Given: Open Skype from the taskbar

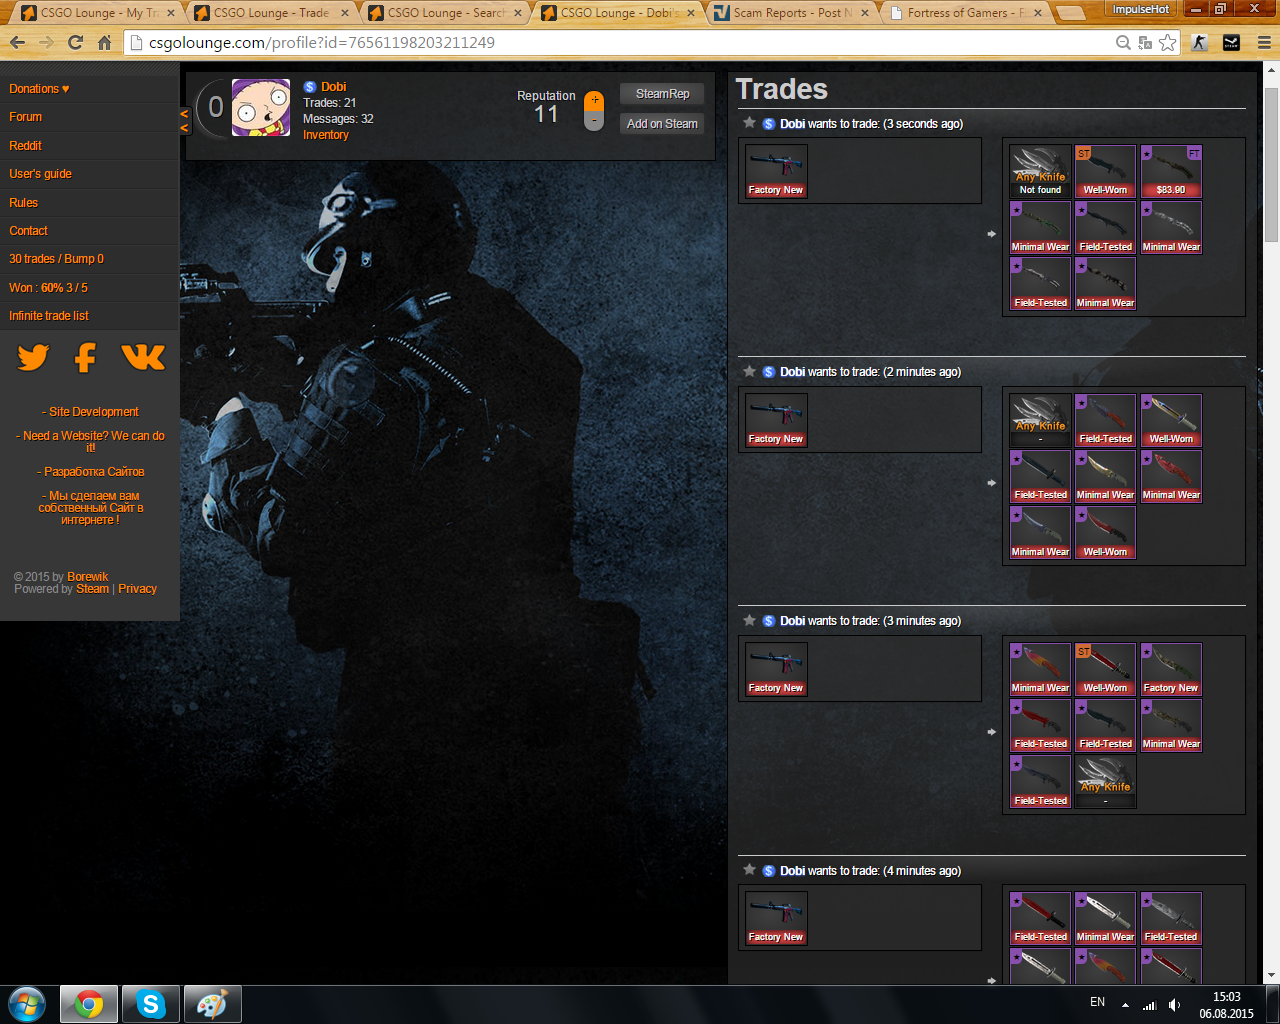Looking at the screenshot, I should (x=151, y=1004).
